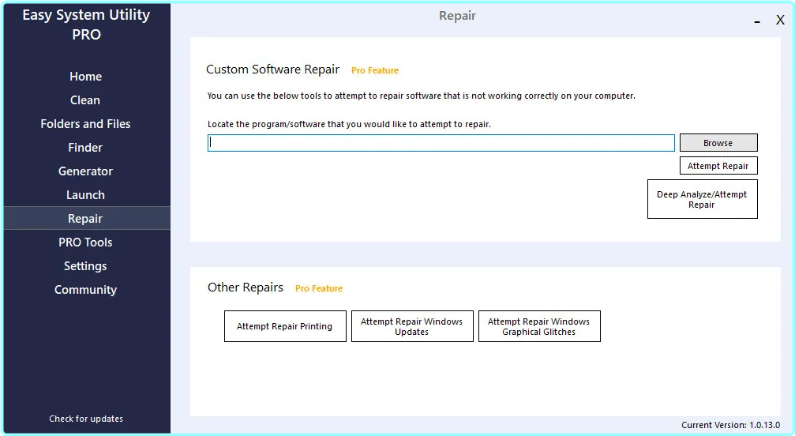Click Current Version 1.0.13.0 text
Image resolution: width=795 pixels, height=436 pixels.
[731, 425]
